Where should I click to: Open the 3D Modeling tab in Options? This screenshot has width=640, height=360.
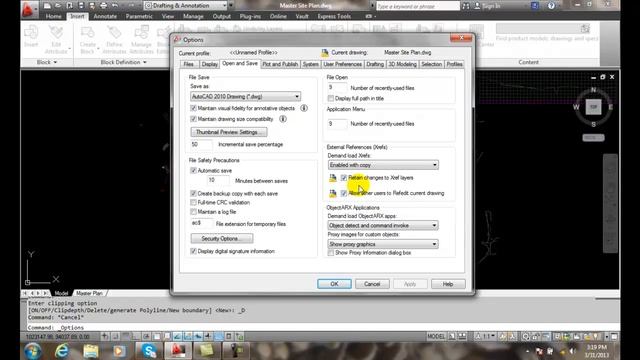click(x=402, y=64)
